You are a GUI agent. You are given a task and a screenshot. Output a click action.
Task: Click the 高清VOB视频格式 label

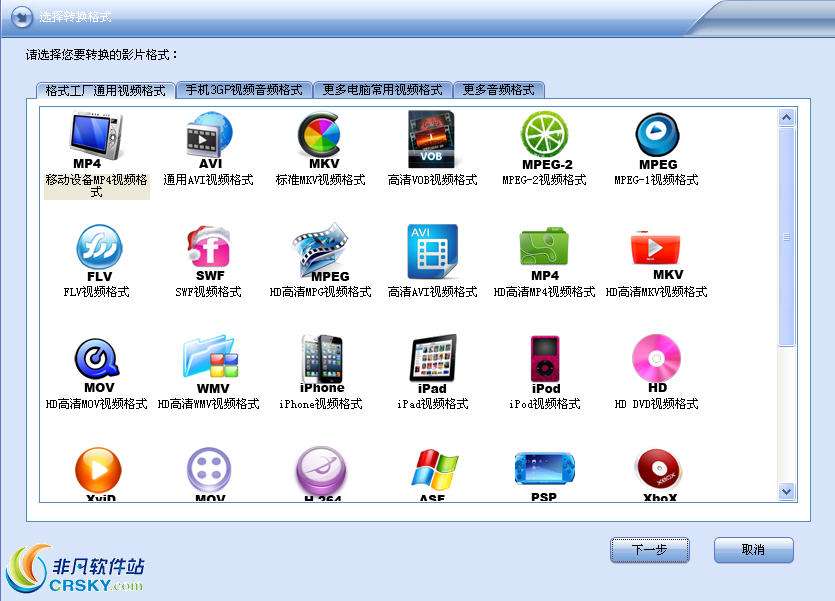(432, 180)
